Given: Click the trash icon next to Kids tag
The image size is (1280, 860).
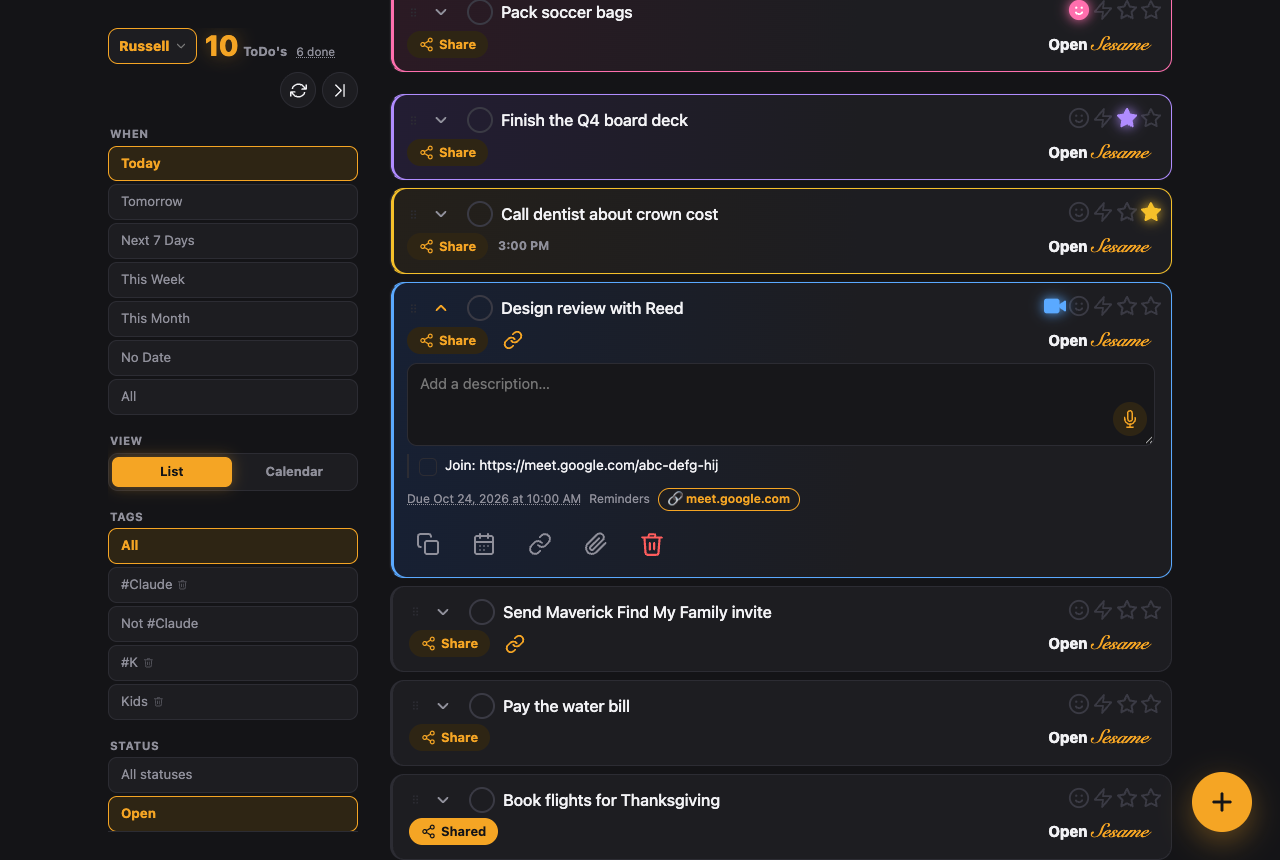Looking at the screenshot, I should tap(158, 702).
